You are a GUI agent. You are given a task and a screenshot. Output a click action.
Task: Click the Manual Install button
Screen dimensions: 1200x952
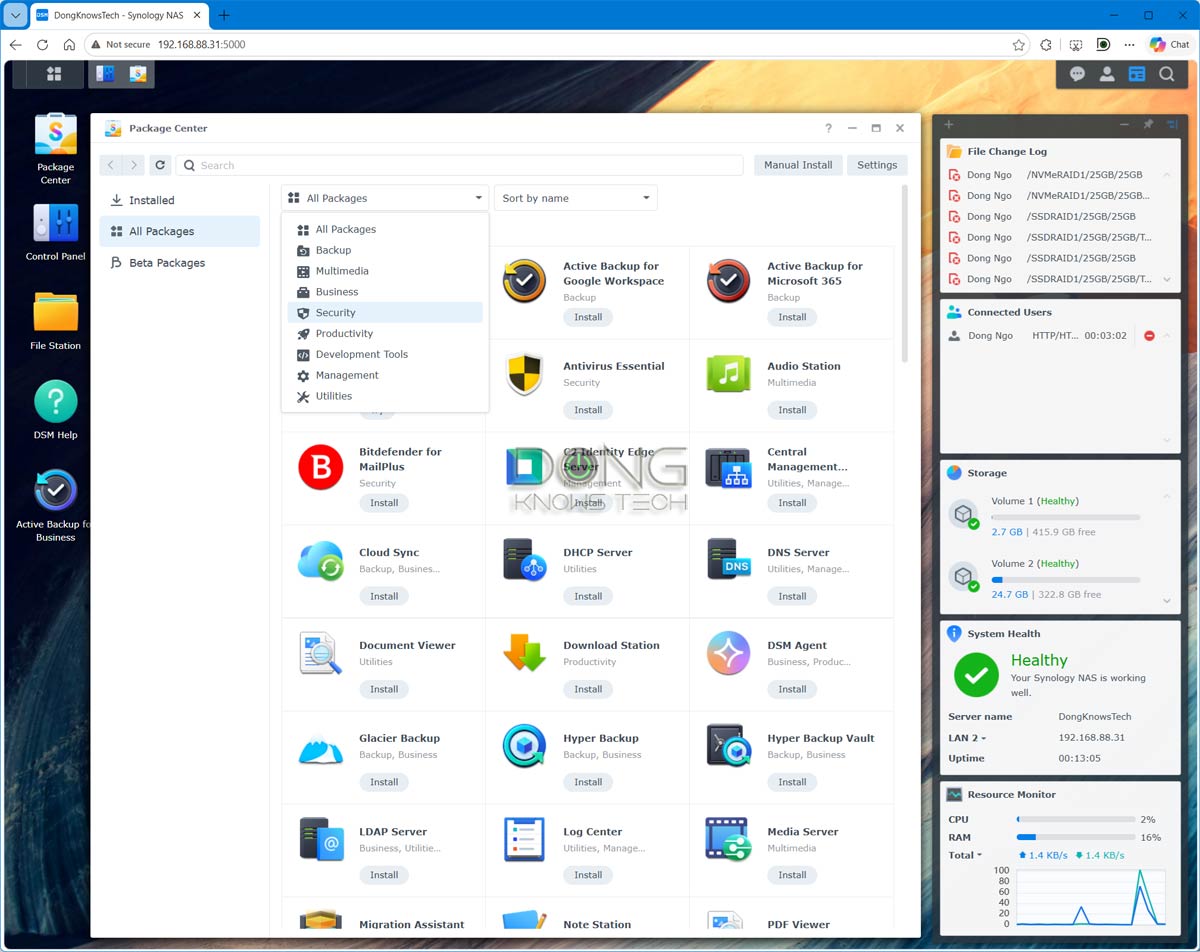(x=798, y=165)
